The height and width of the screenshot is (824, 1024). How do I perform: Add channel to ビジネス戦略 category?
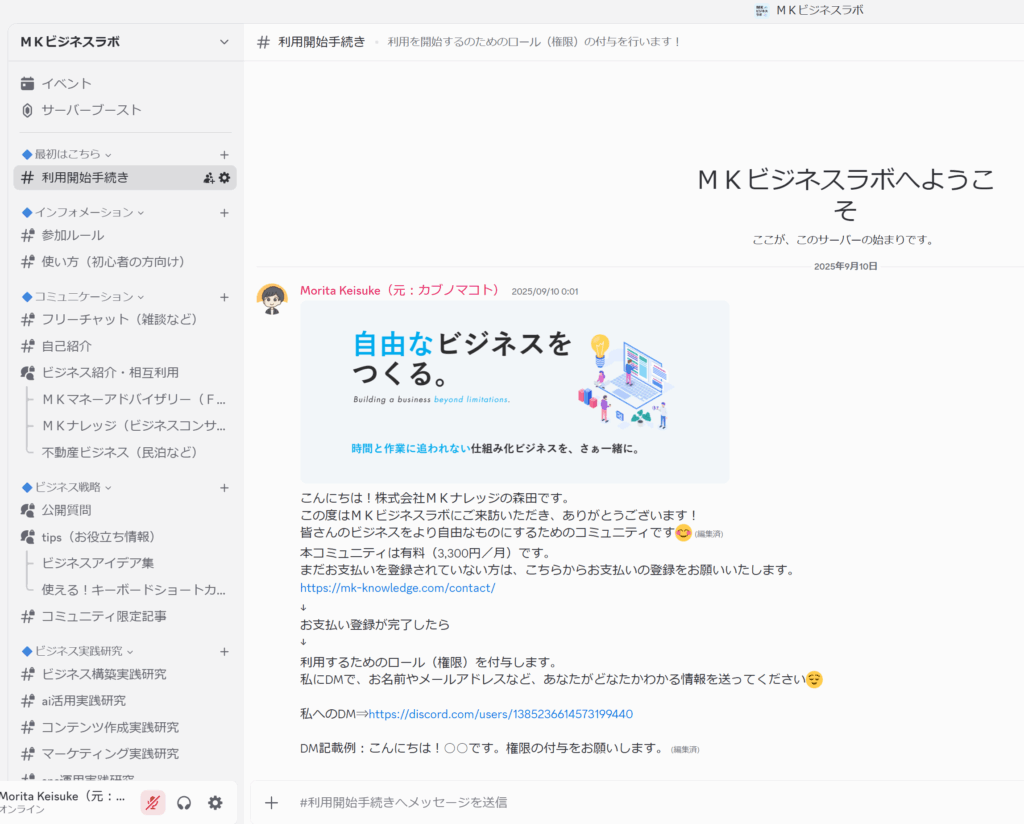[x=224, y=487]
